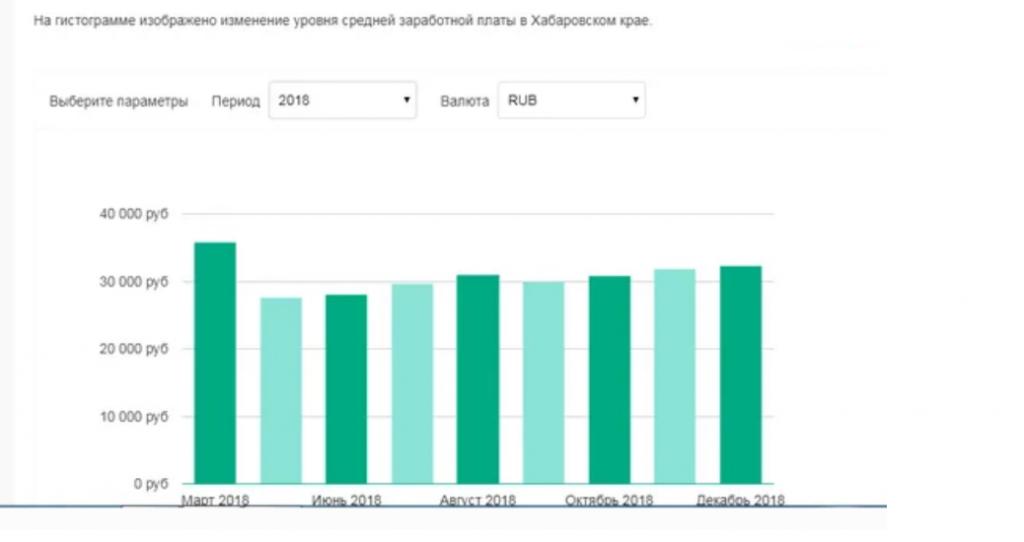The width and height of the screenshot is (1024, 542).
Task: Click the "30 000 руб" y-axis label
Action: pyautogui.click(x=135, y=283)
